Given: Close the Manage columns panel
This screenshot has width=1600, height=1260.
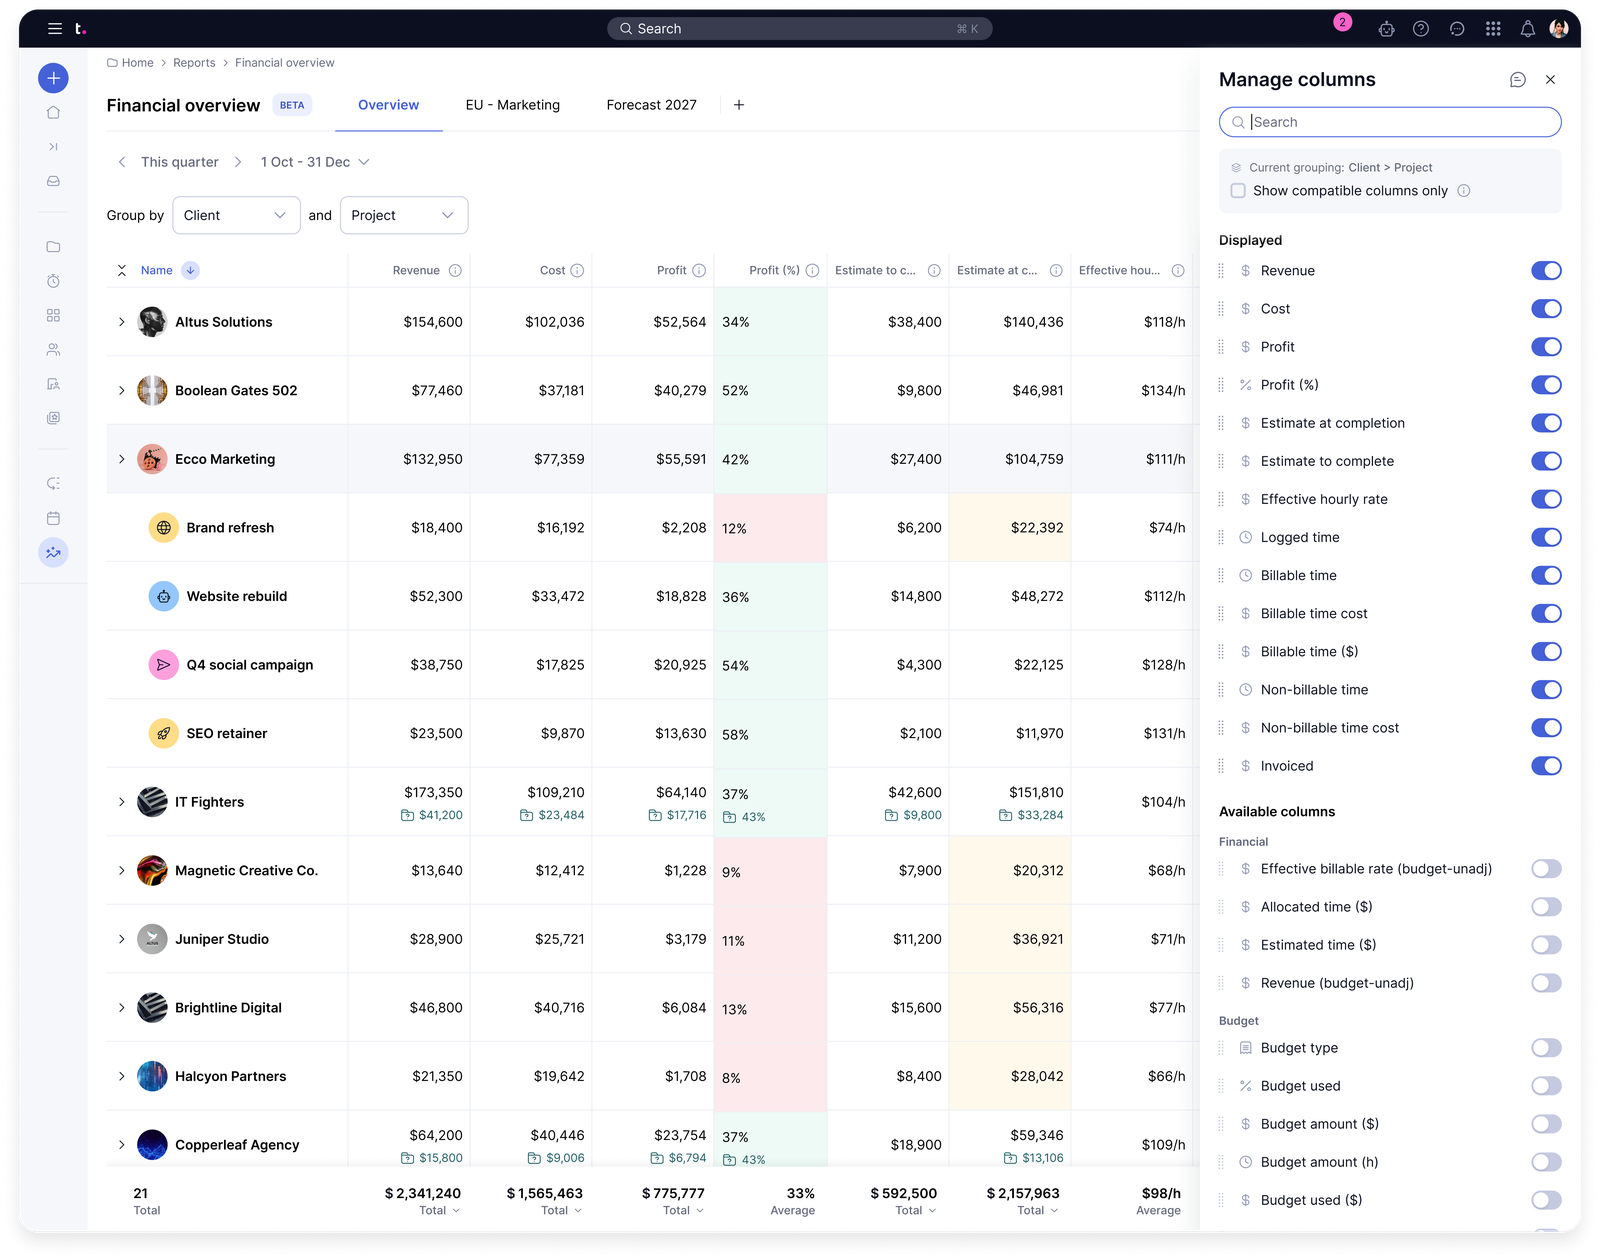Looking at the screenshot, I should [x=1550, y=80].
